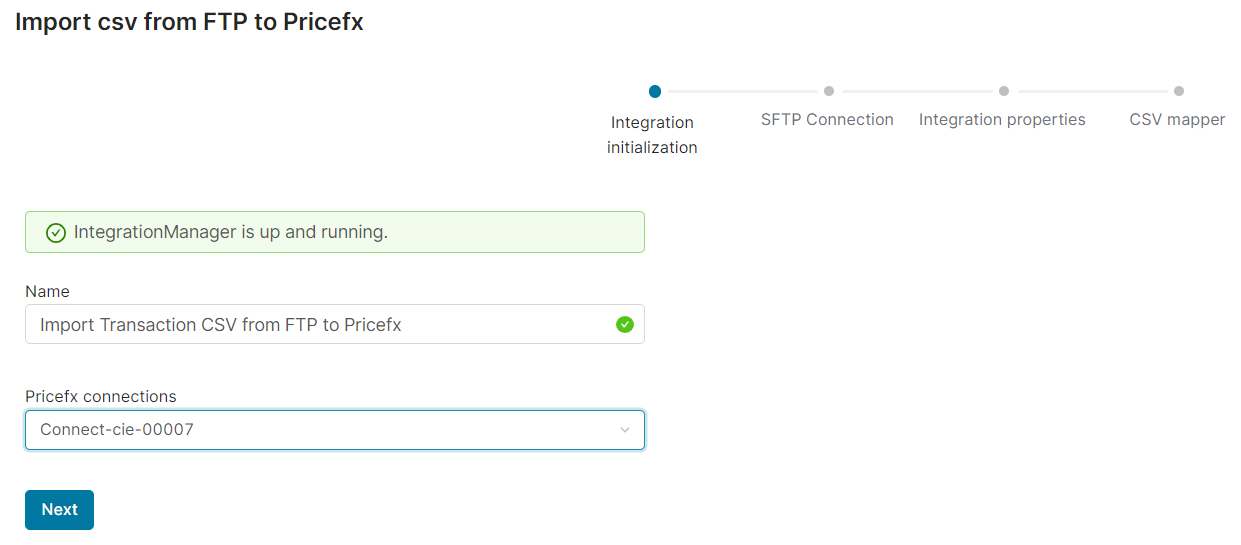Click the progress line between Integration properties and CSV mapper
The width and height of the screenshot is (1241, 545).
pos(1092,91)
